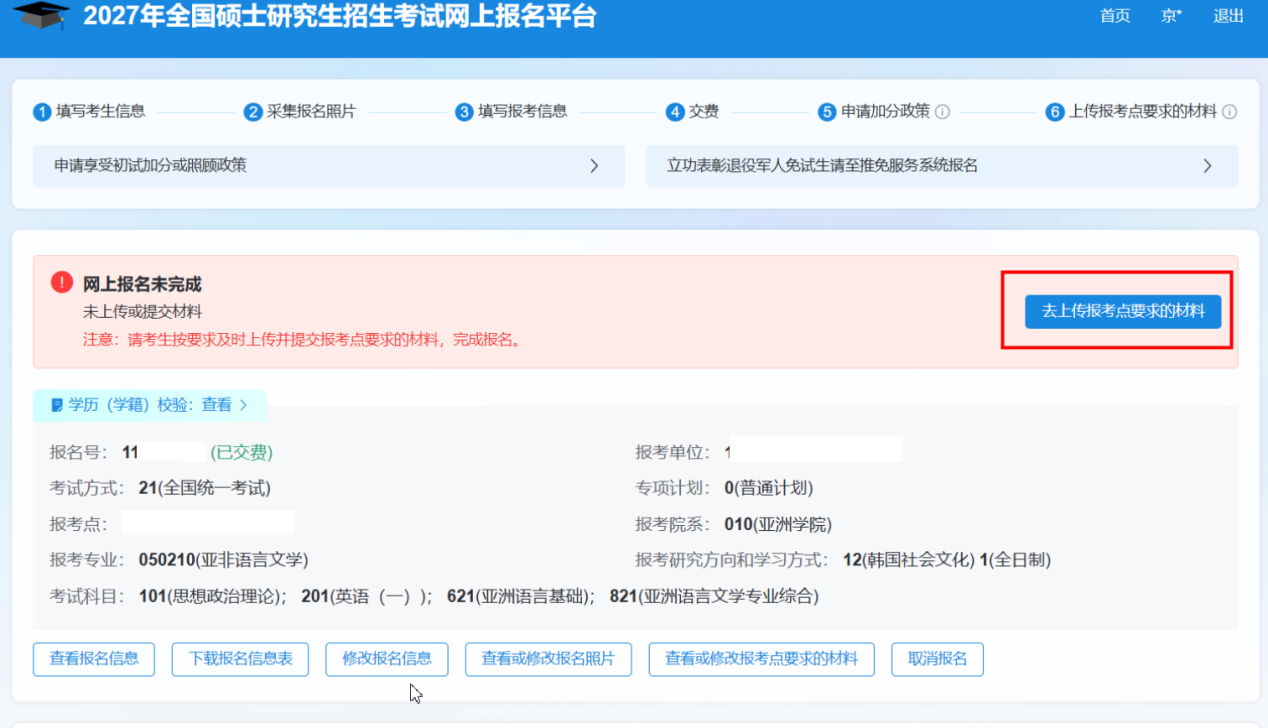Click 退出 to log out
The height and width of the screenshot is (728, 1268).
pyautogui.click(x=1228, y=16)
